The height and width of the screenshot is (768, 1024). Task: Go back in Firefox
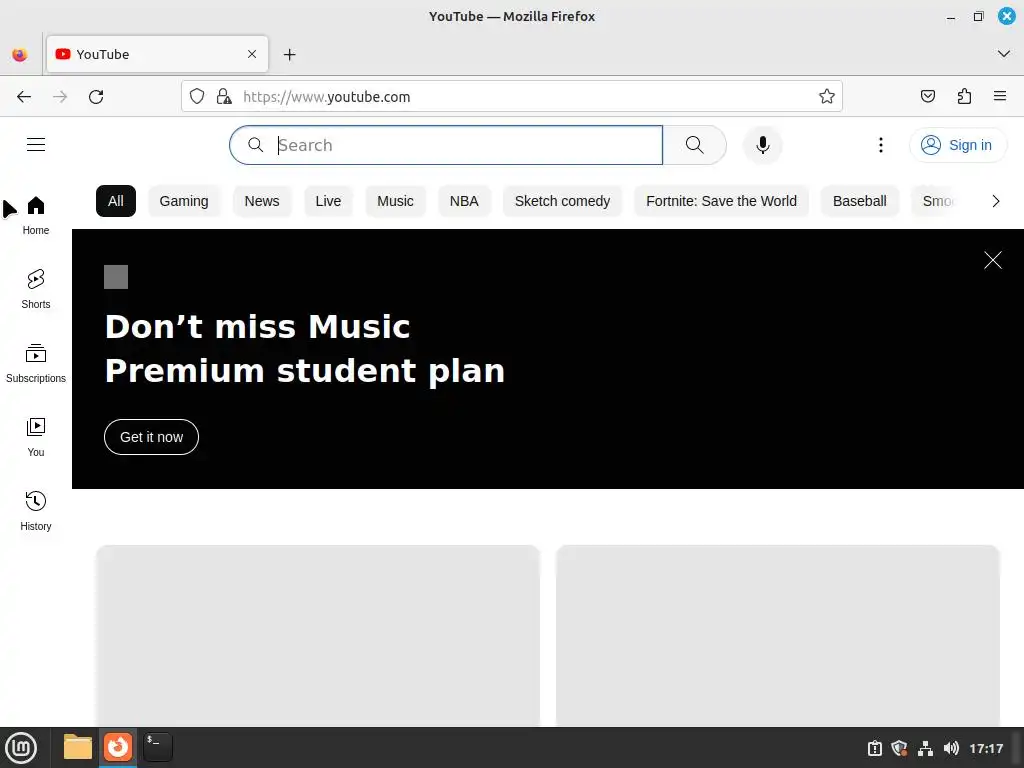[x=24, y=97]
